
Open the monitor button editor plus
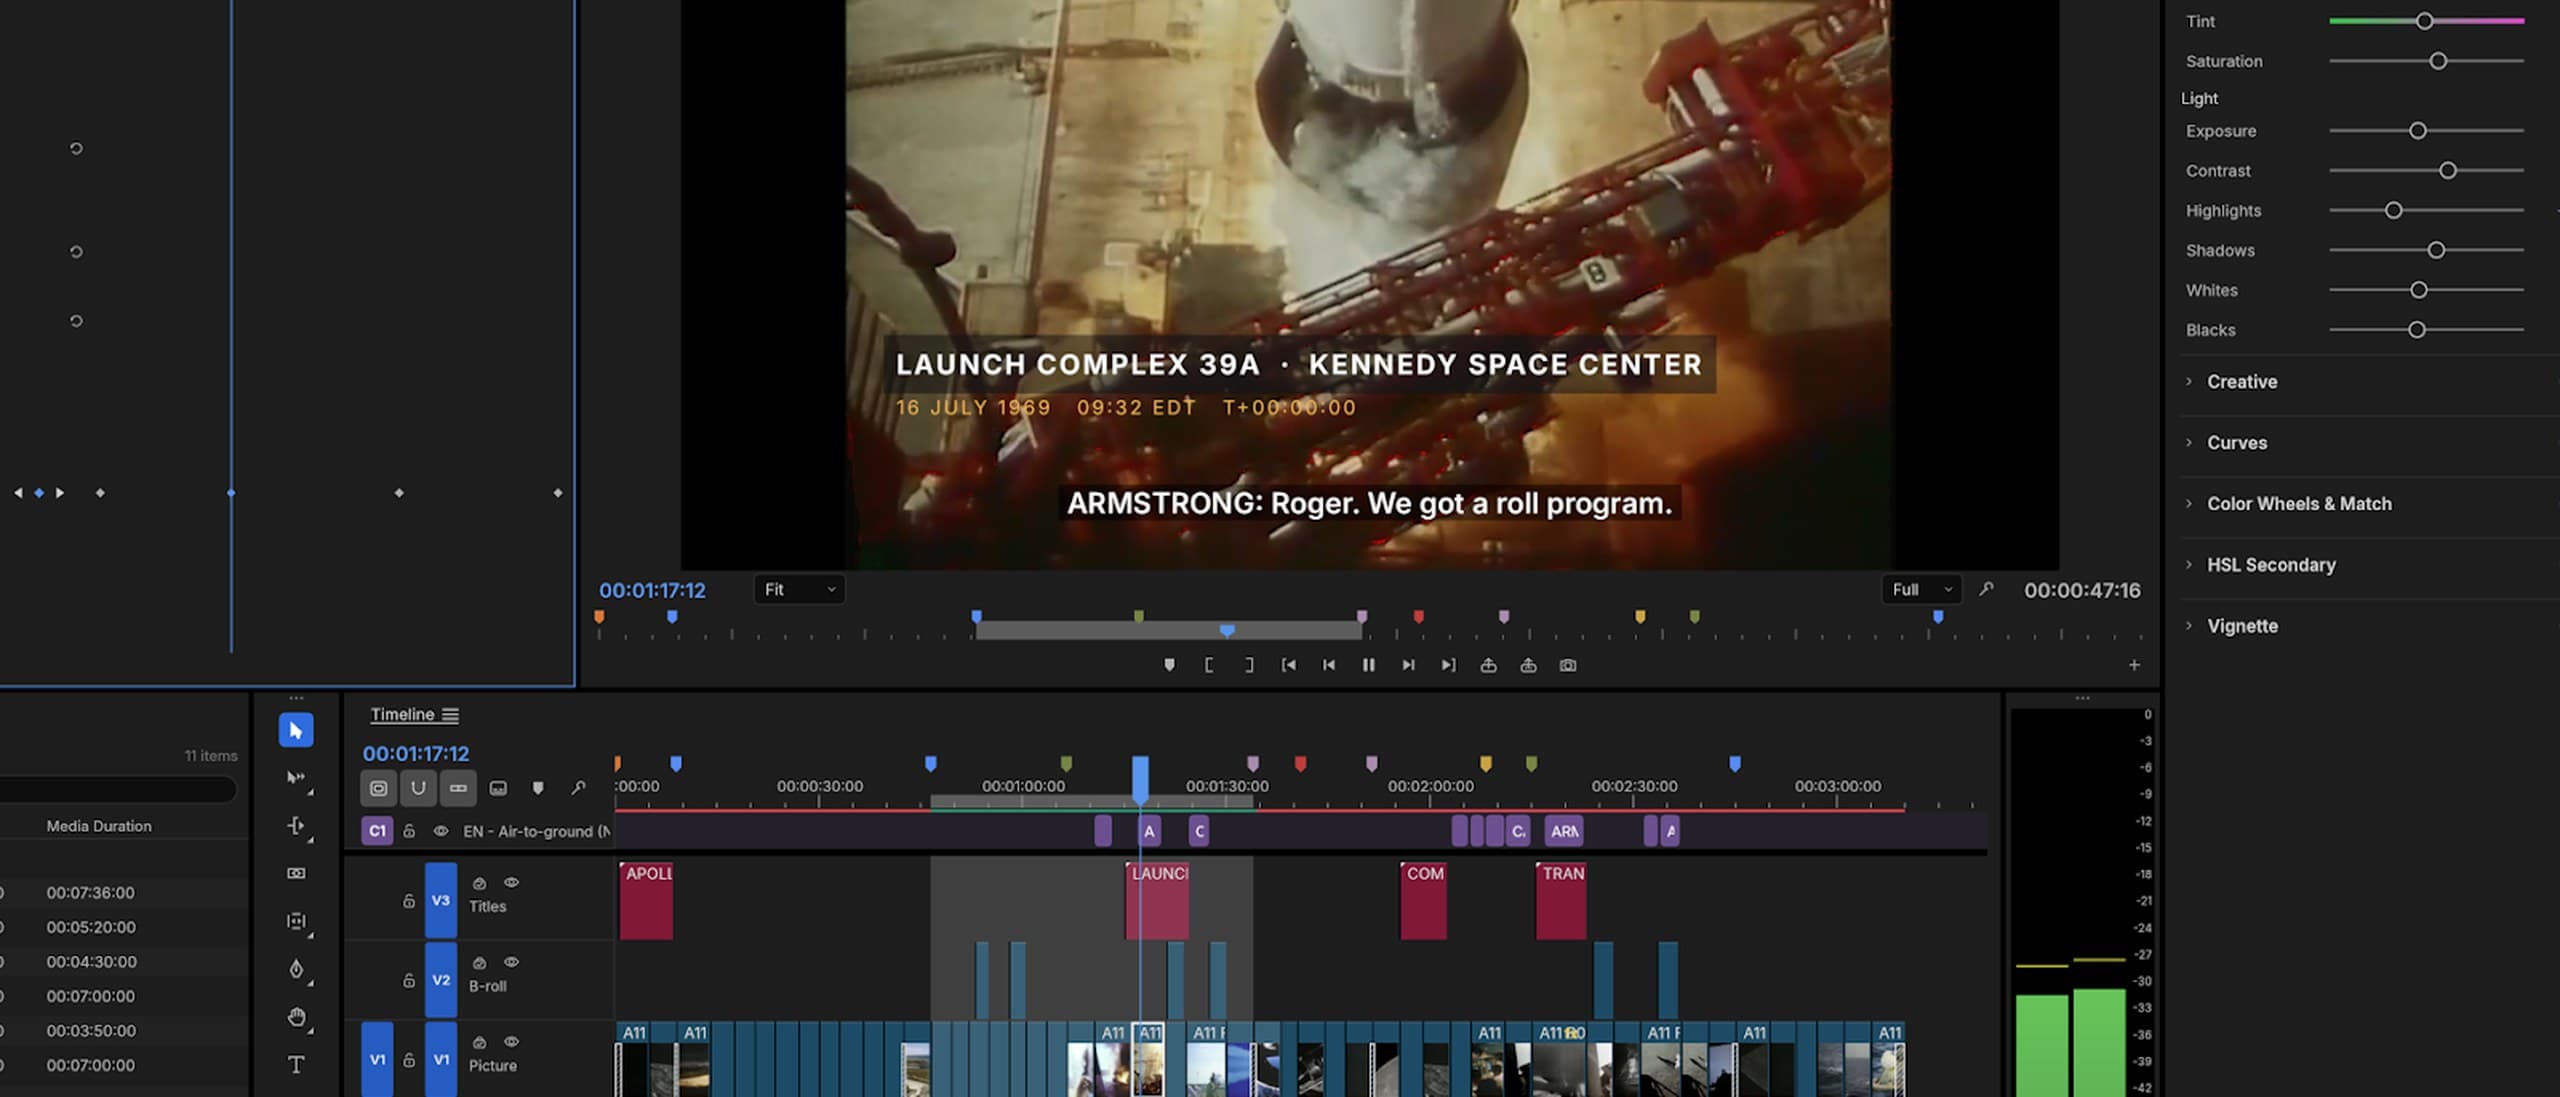pyautogui.click(x=2134, y=665)
